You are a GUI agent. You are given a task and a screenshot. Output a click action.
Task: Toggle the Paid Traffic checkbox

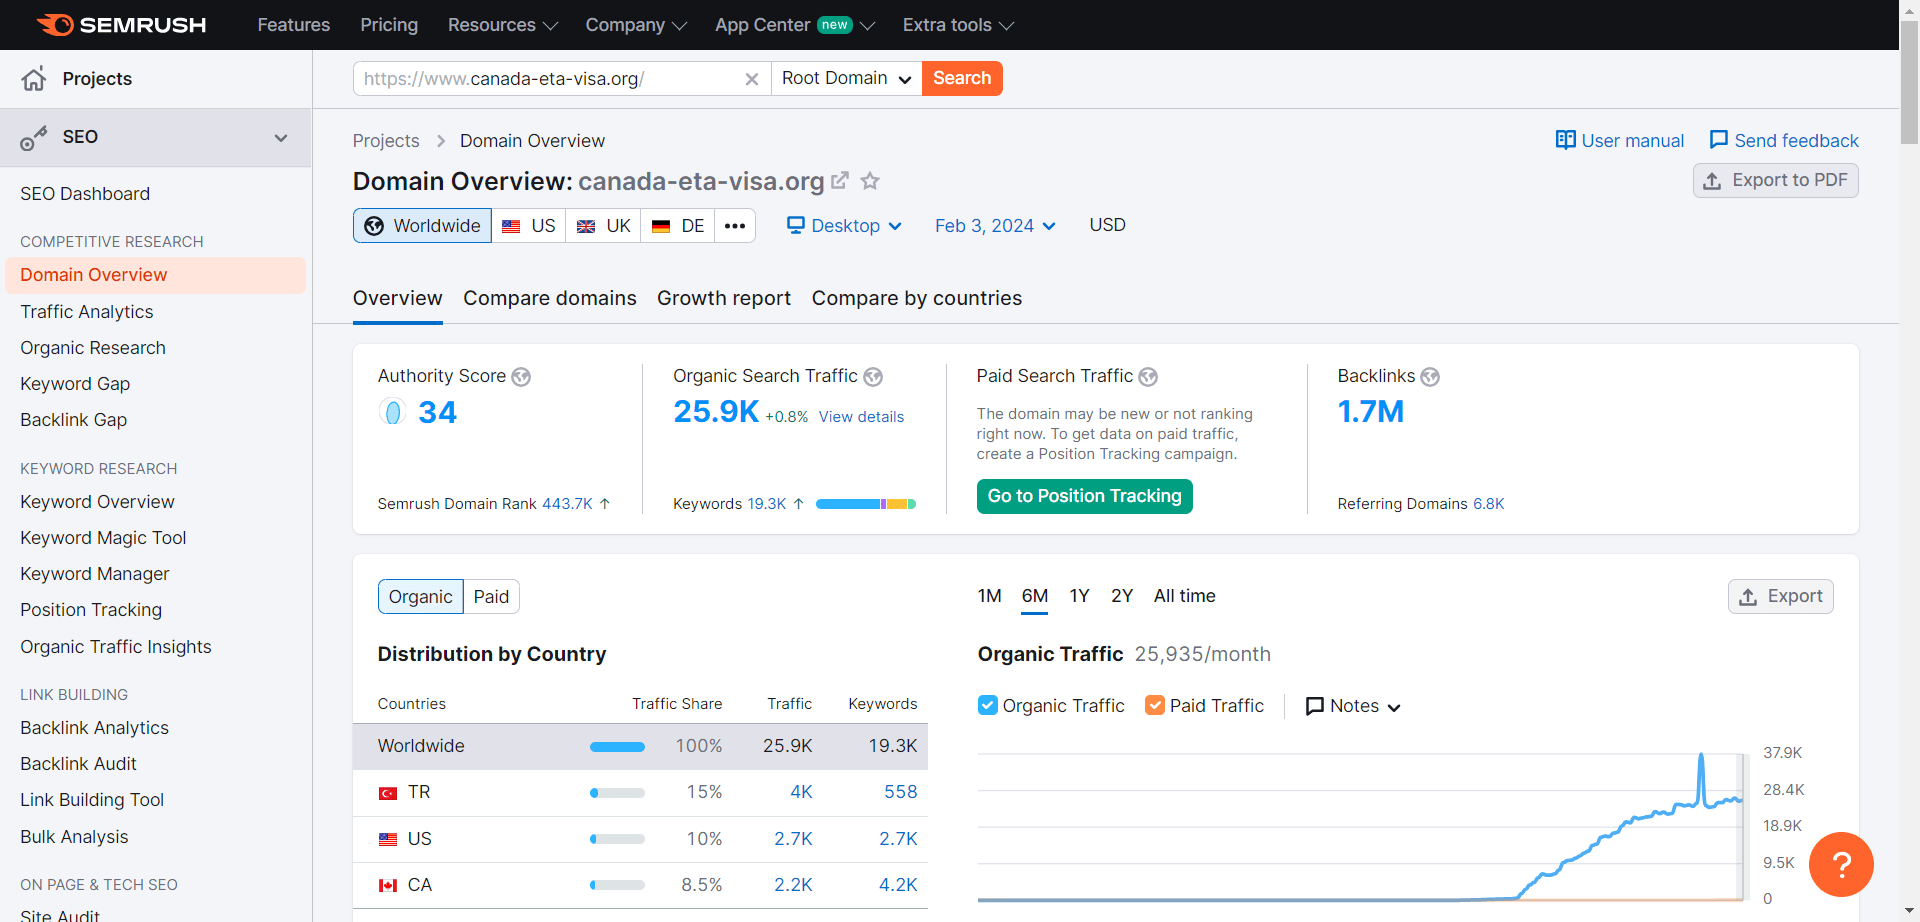(x=1155, y=705)
